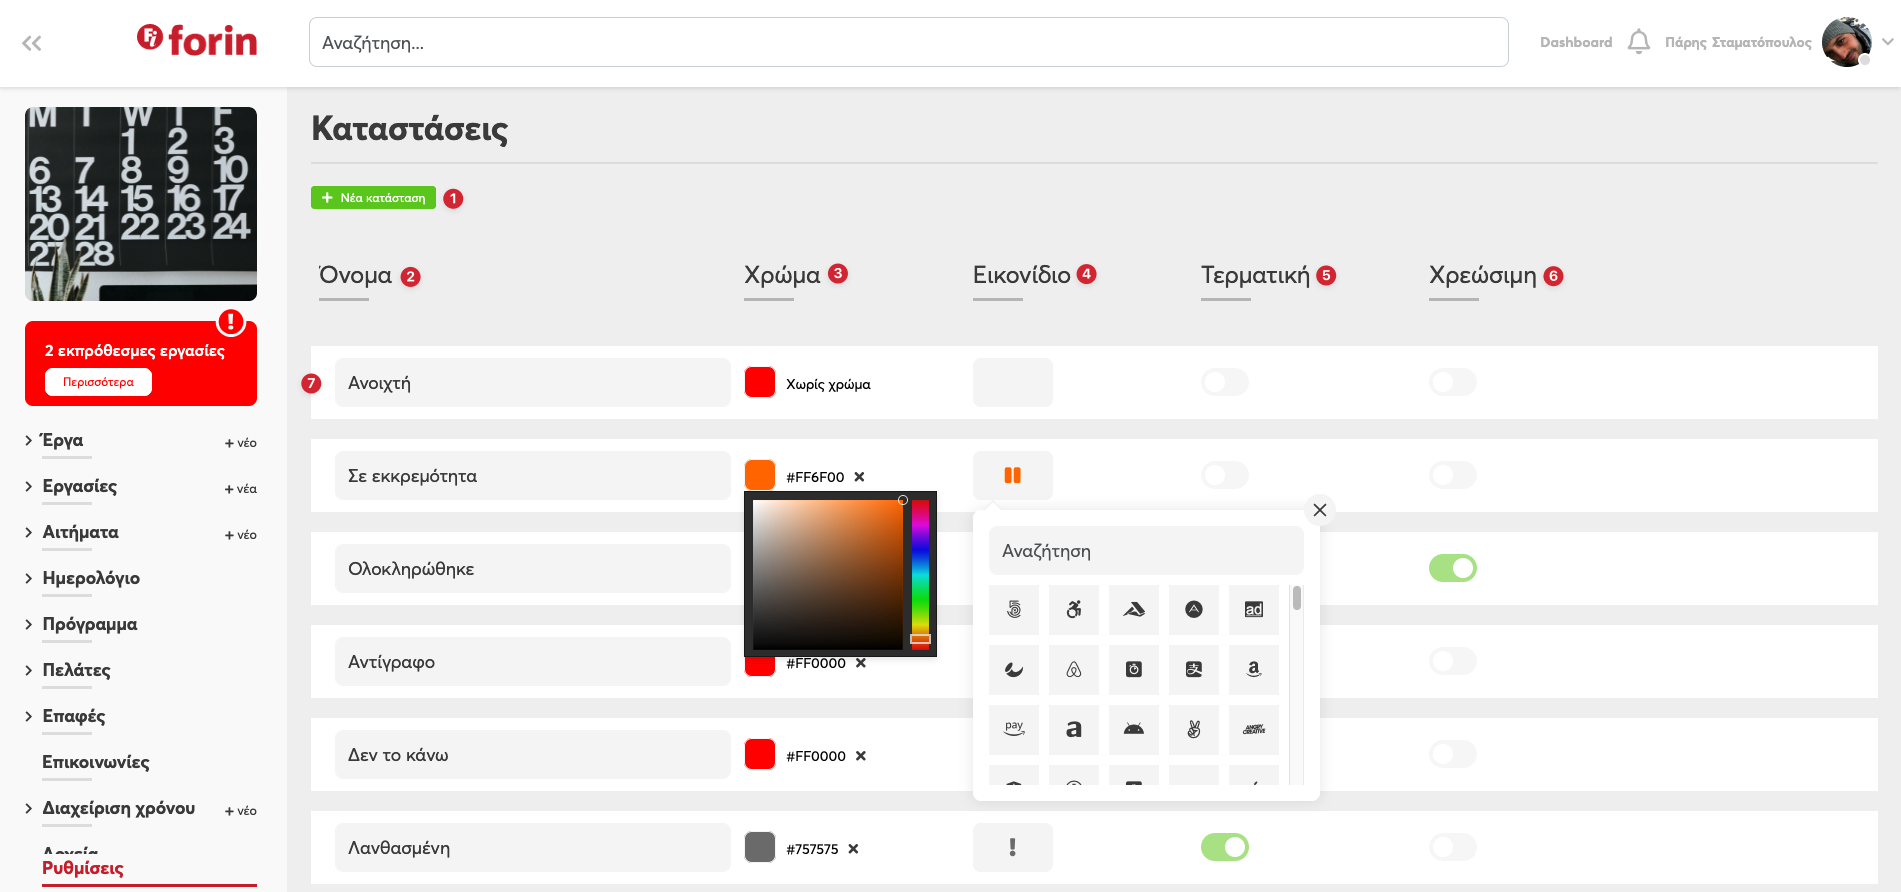Pick the accessible wheelchair icon
The width and height of the screenshot is (1901, 892).
[1073, 610]
